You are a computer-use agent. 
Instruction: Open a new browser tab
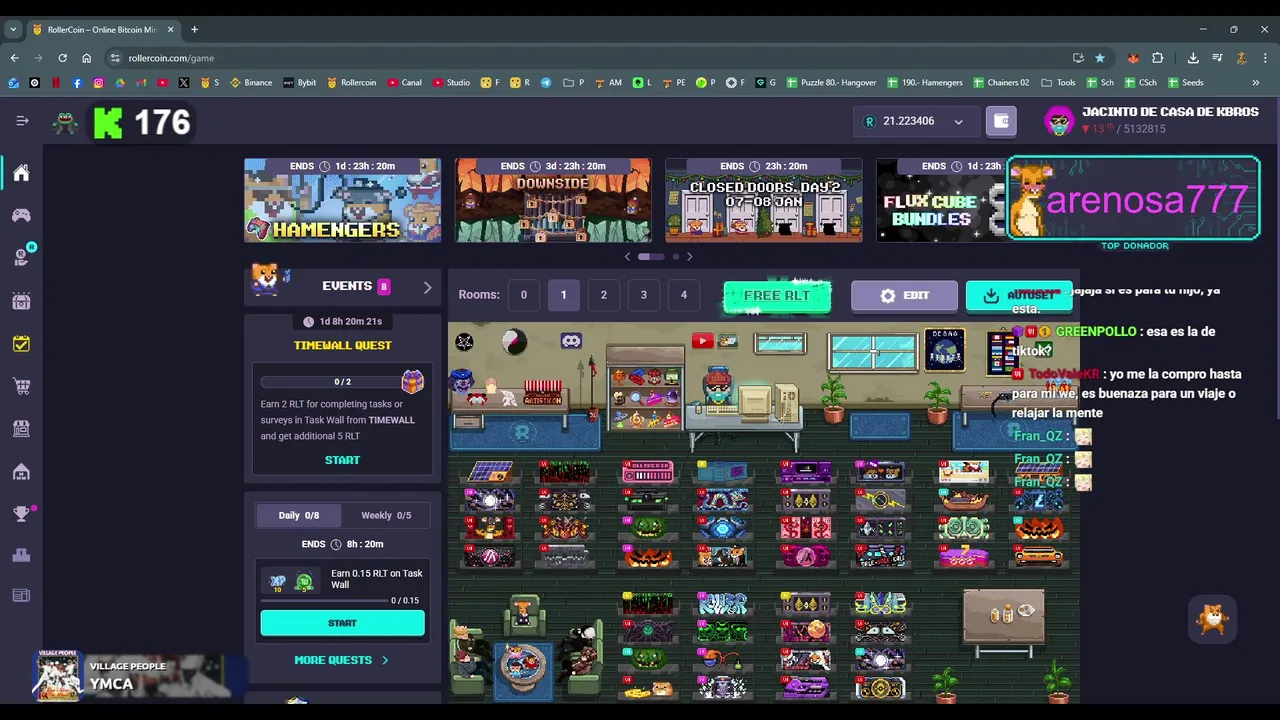coord(194,29)
